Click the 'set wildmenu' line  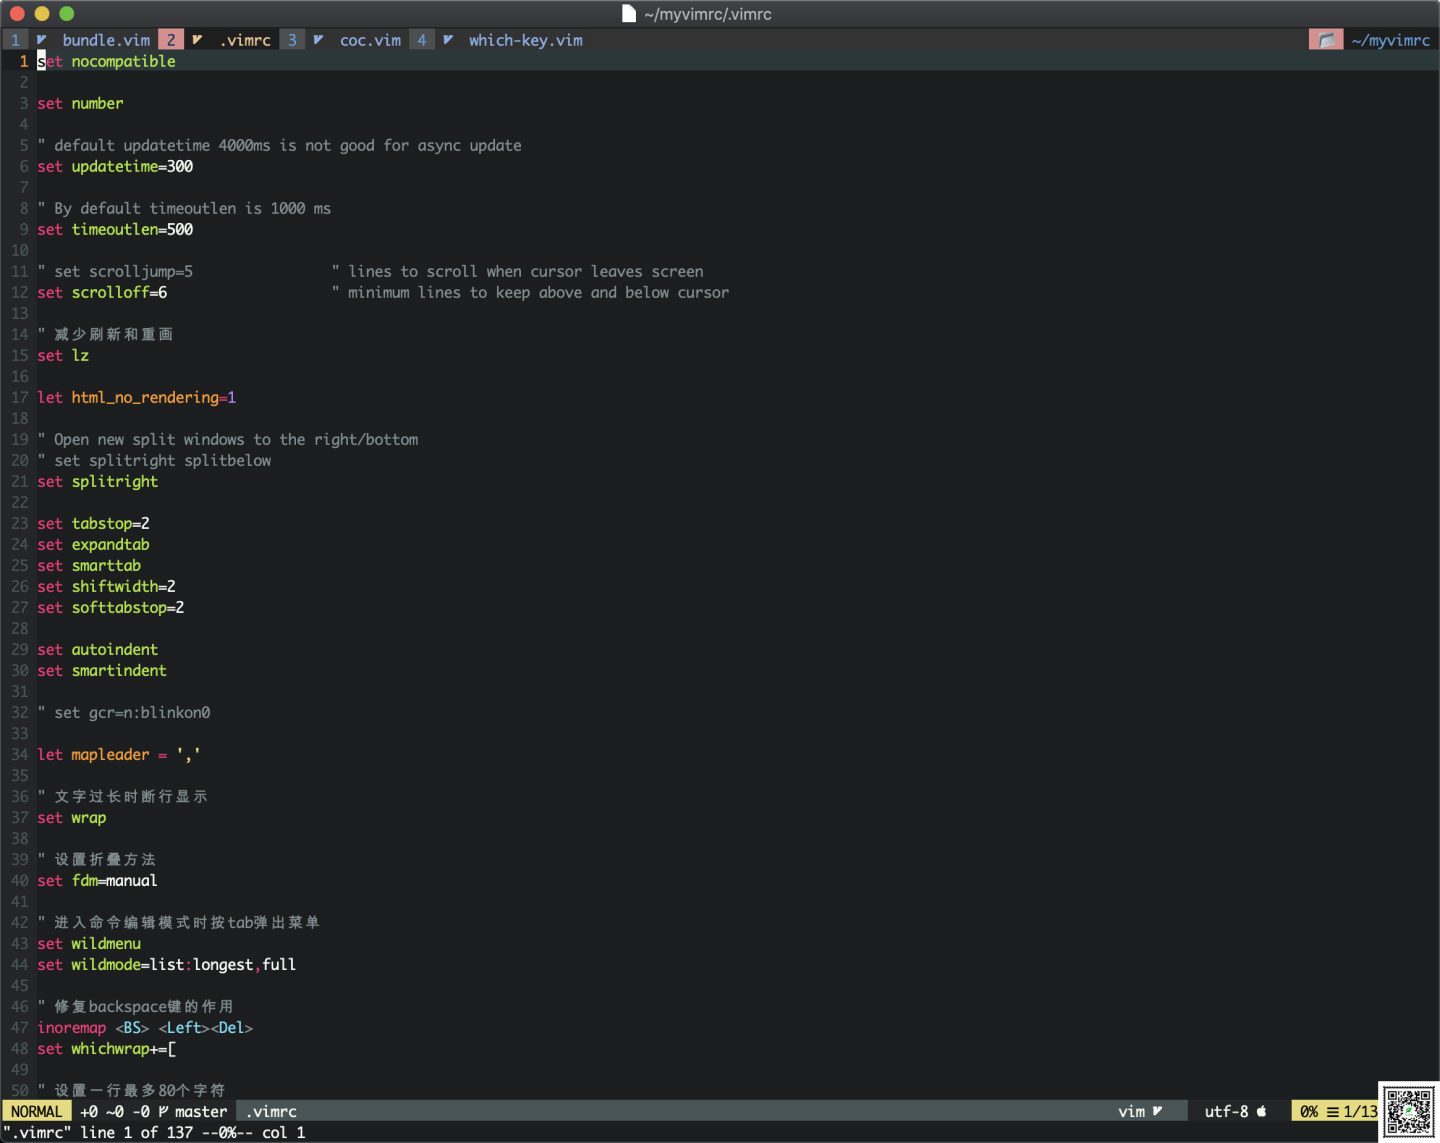89,943
